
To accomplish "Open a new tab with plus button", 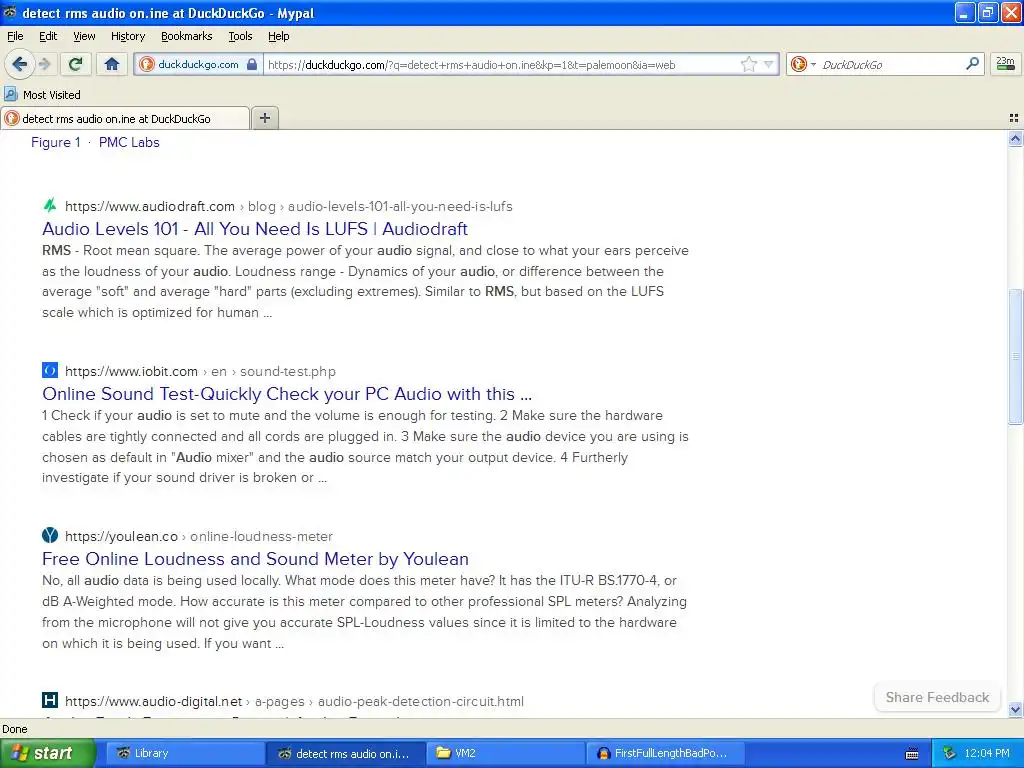I will click(x=264, y=118).
